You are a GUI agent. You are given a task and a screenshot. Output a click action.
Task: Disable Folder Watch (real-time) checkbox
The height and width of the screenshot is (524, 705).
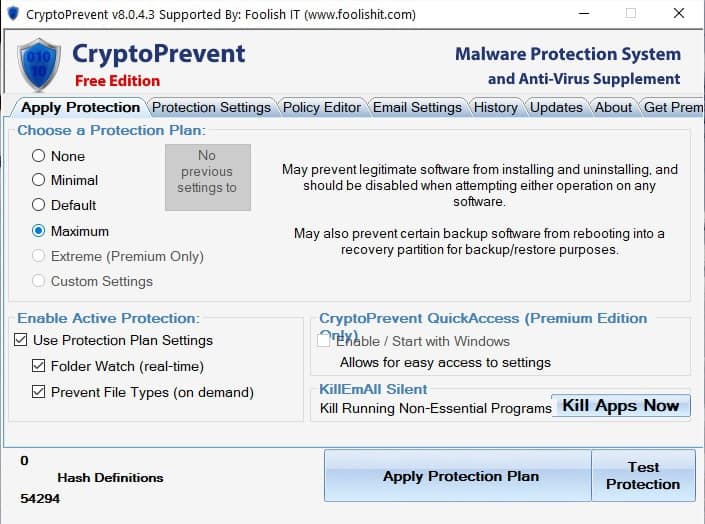[x=39, y=366]
